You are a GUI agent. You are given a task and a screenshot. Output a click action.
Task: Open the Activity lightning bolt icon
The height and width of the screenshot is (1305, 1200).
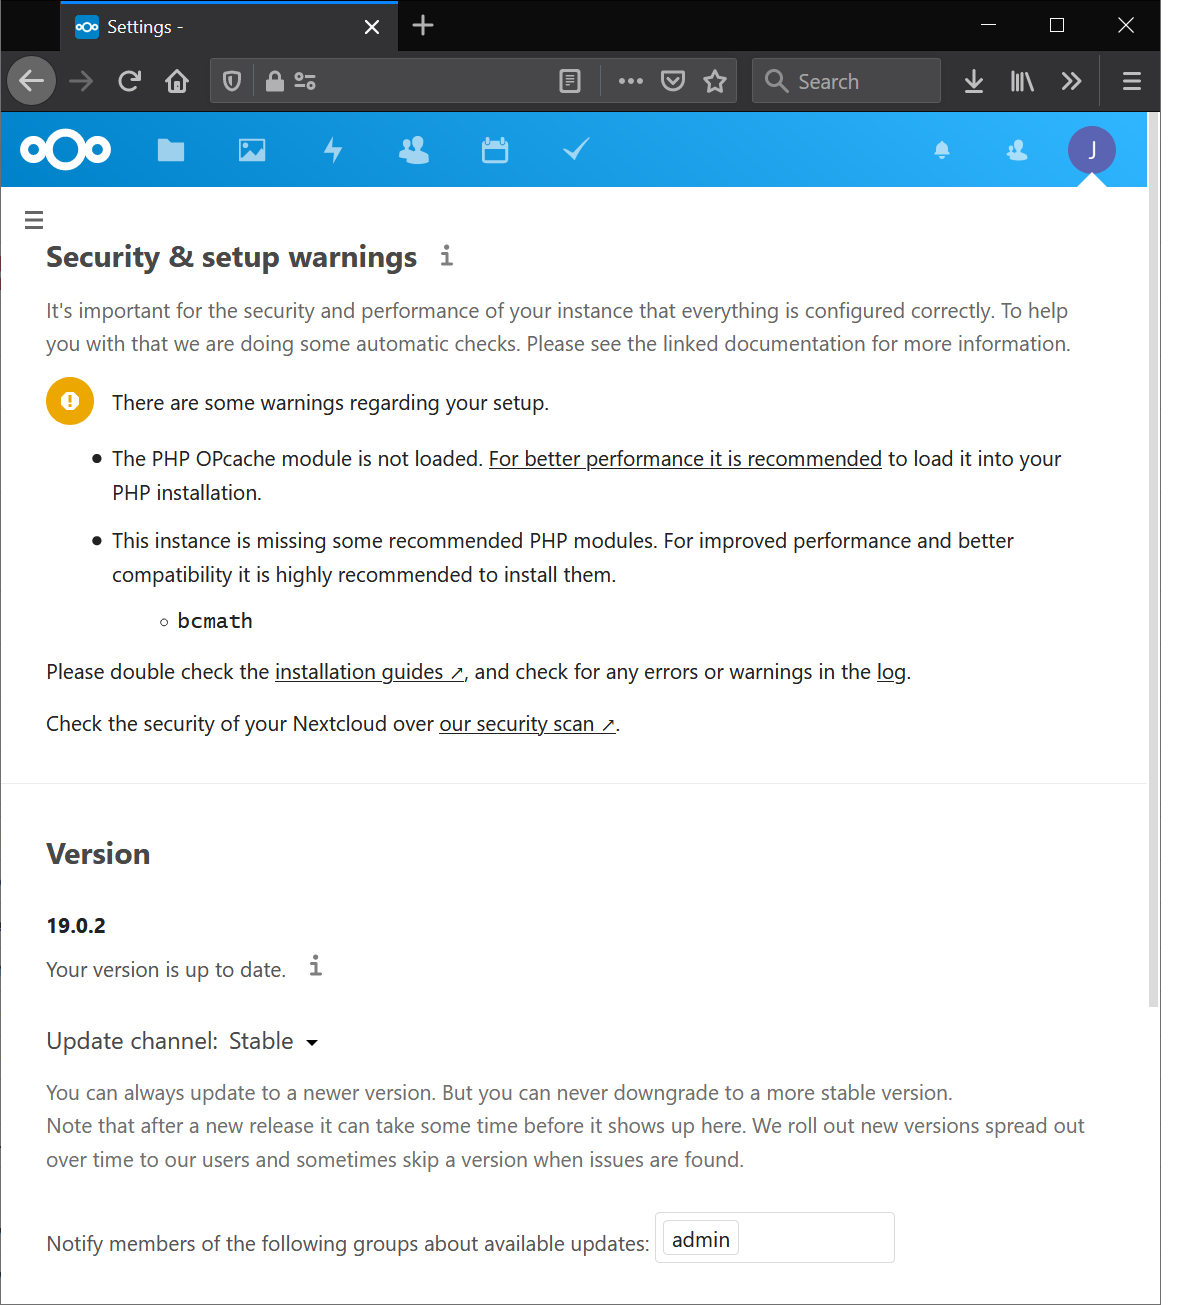(333, 150)
